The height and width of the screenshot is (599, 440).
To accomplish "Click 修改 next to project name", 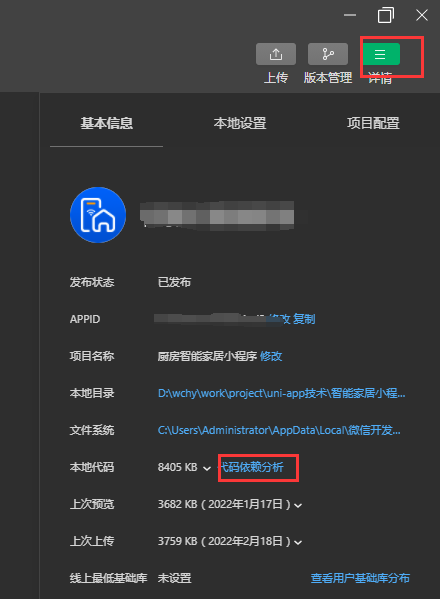I will tap(271, 356).
